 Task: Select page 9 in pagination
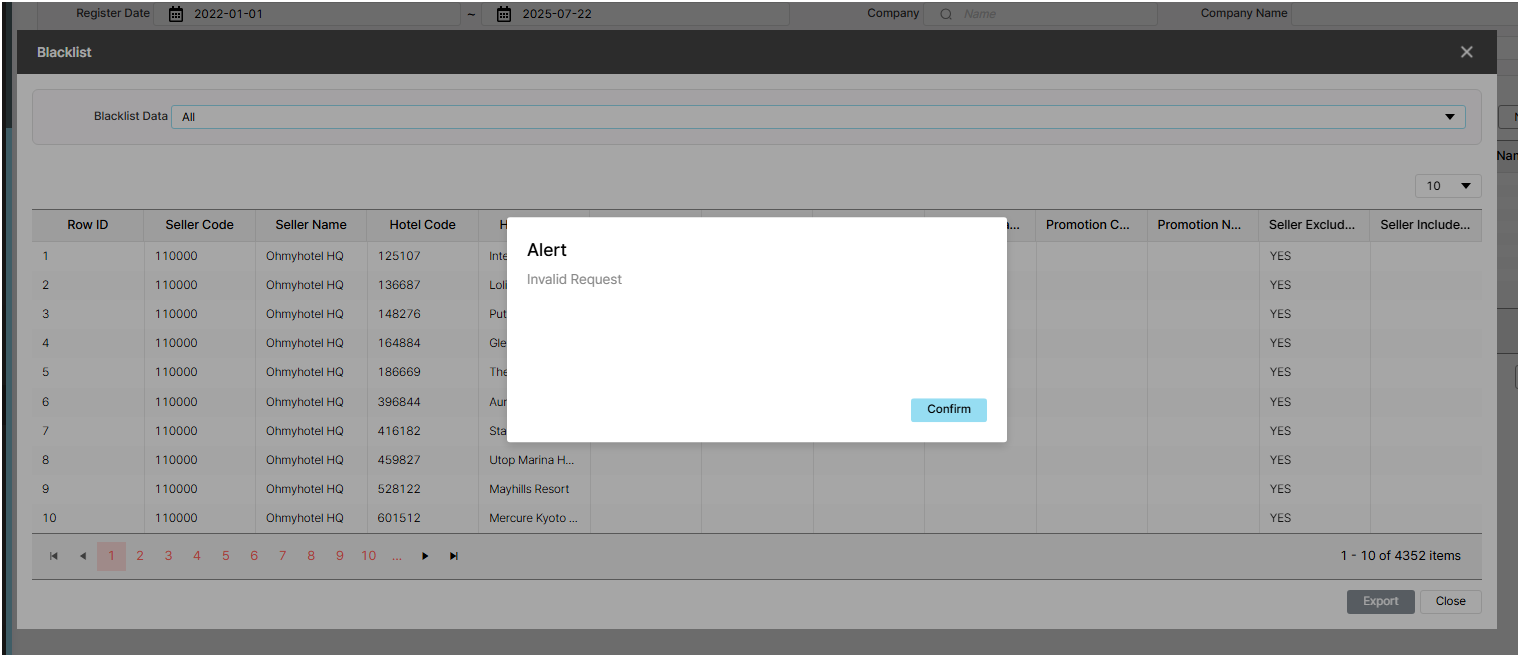pyautogui.click(x=339, y=556)
